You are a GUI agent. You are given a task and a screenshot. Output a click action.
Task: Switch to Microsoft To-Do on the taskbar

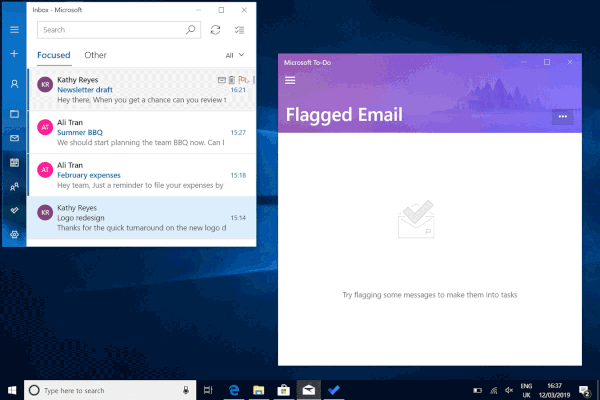coord(334,390)
